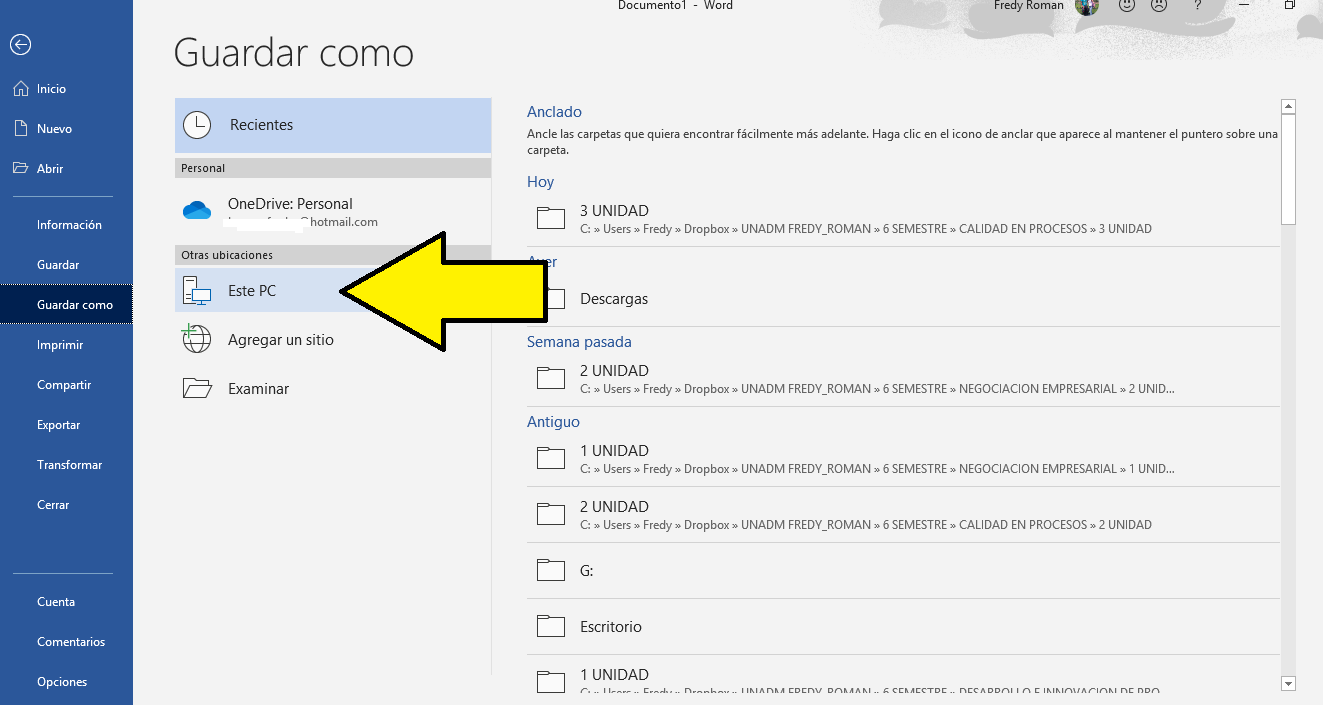Select Nuevo in the sidebar

55,128
